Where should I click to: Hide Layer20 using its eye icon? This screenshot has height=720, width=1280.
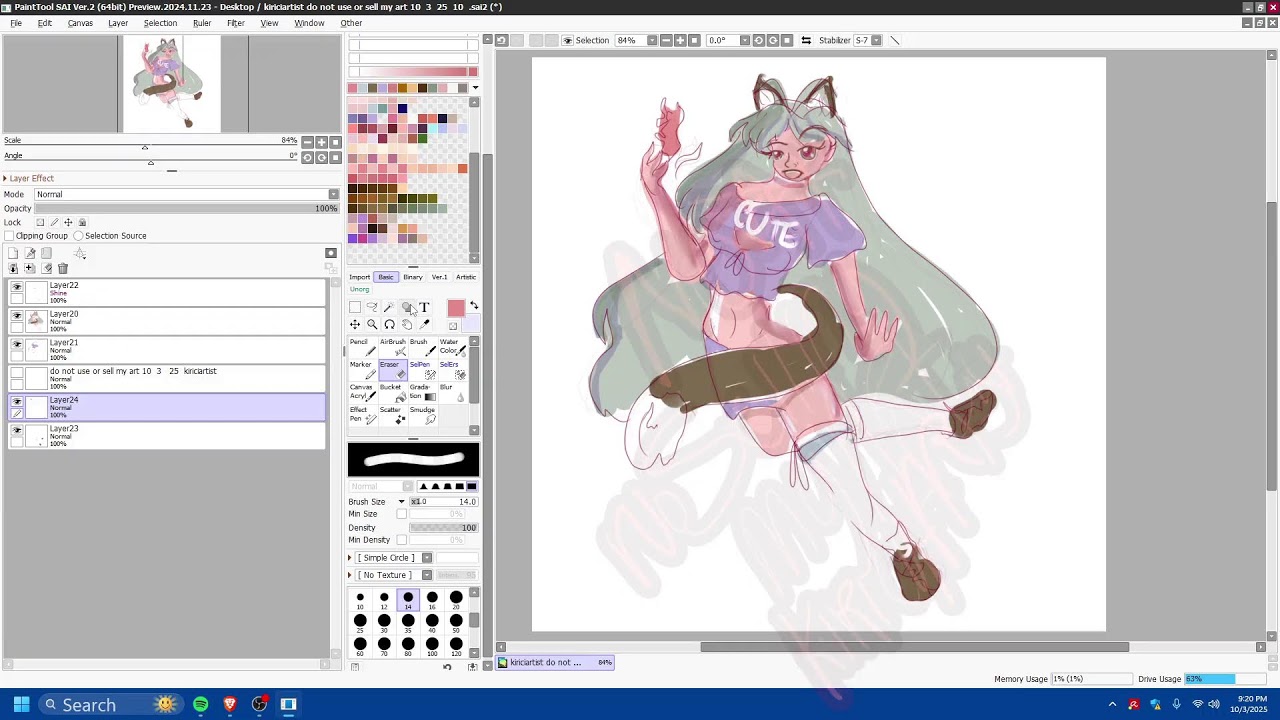(17, 315)
